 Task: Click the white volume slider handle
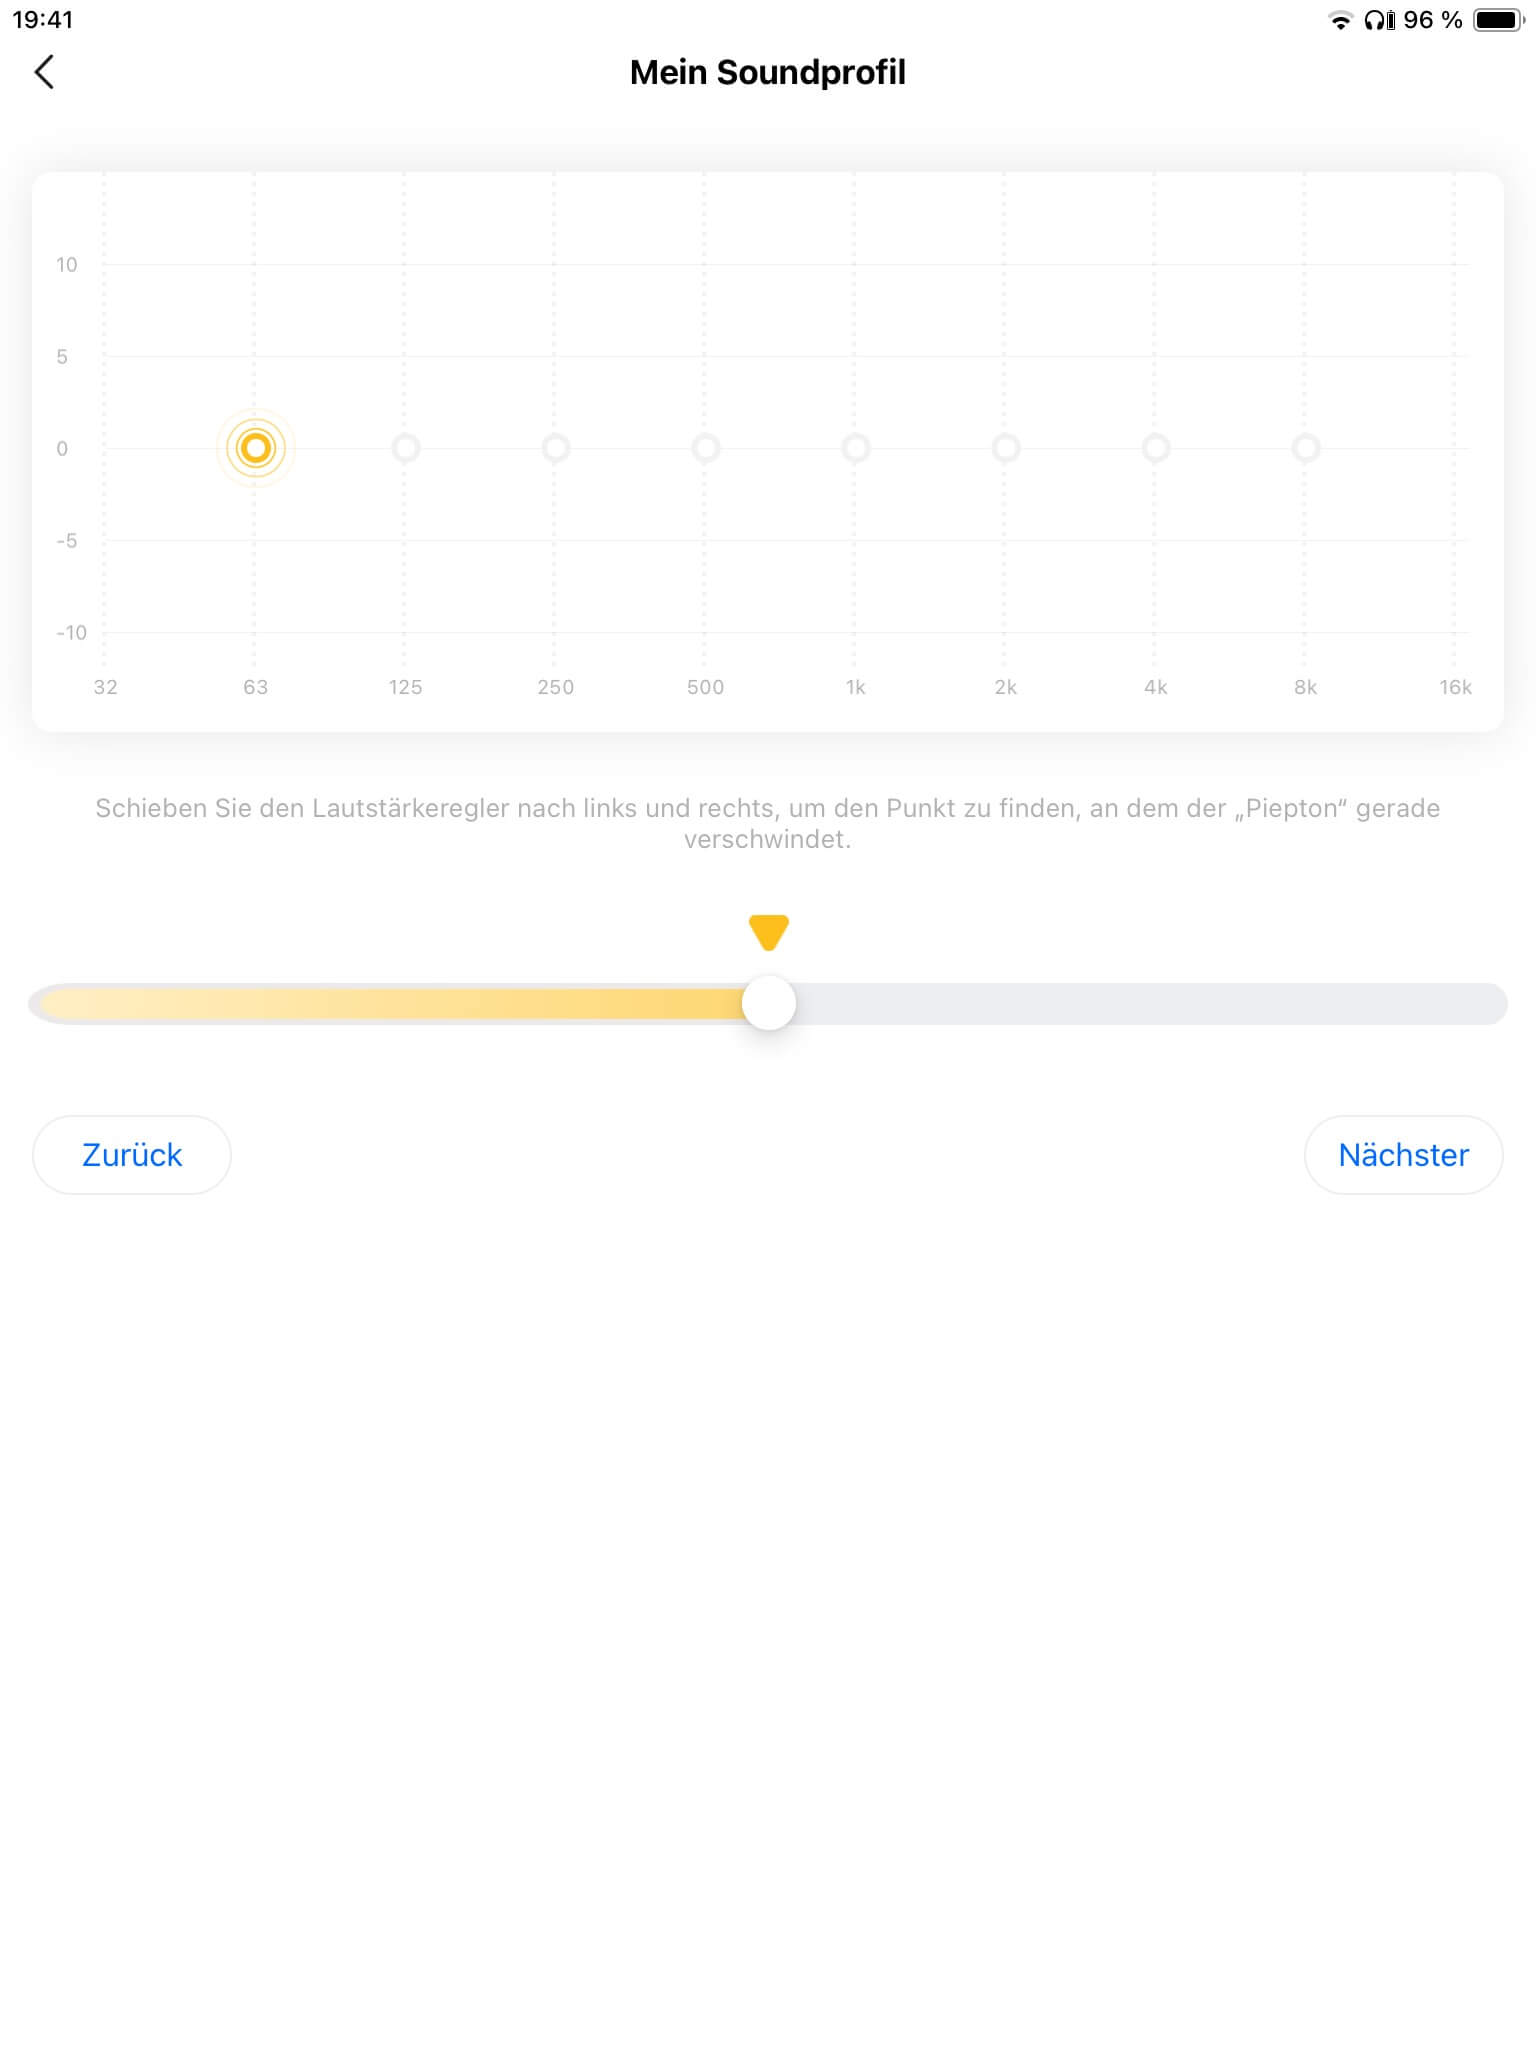click(769, 1004)
